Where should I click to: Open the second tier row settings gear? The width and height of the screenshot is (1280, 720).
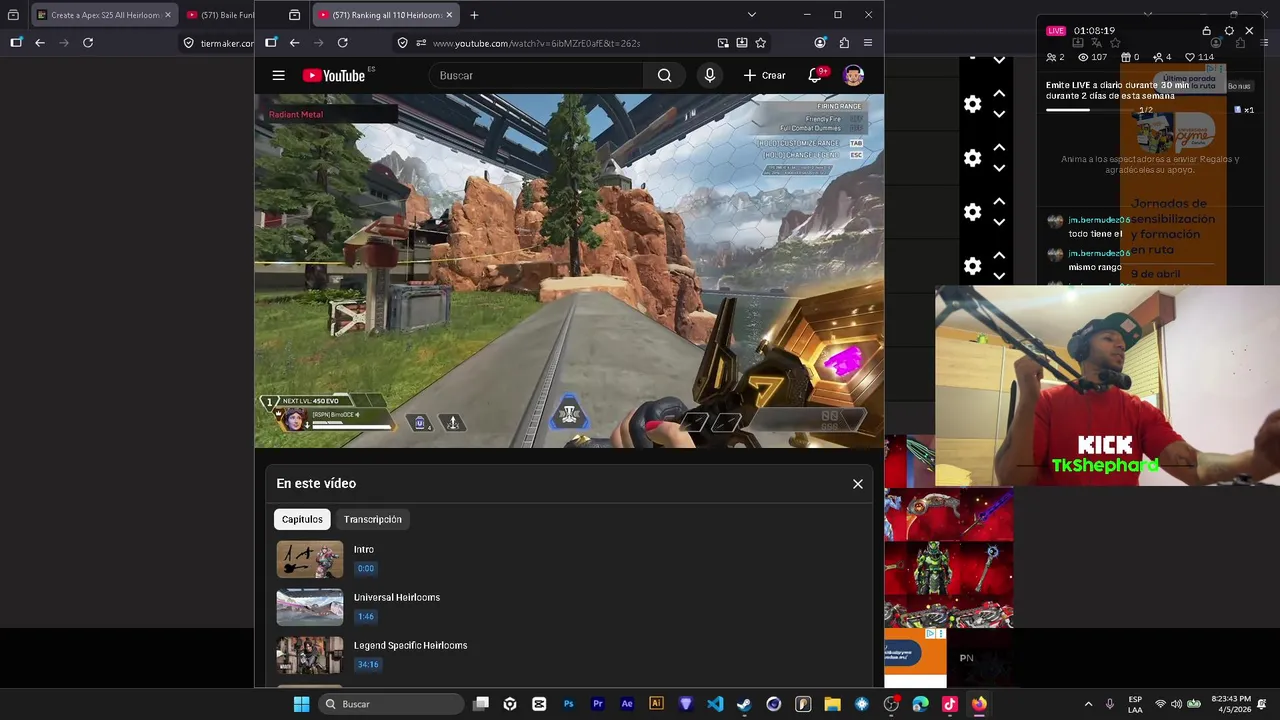click(x=972, y=158)
